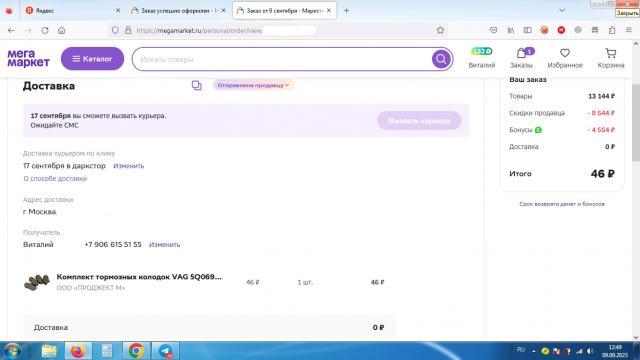This screenshot has height=360, width=640.
Task: Click the мега маркет logo
Action: pyautogui.click(x=28, y=58)
